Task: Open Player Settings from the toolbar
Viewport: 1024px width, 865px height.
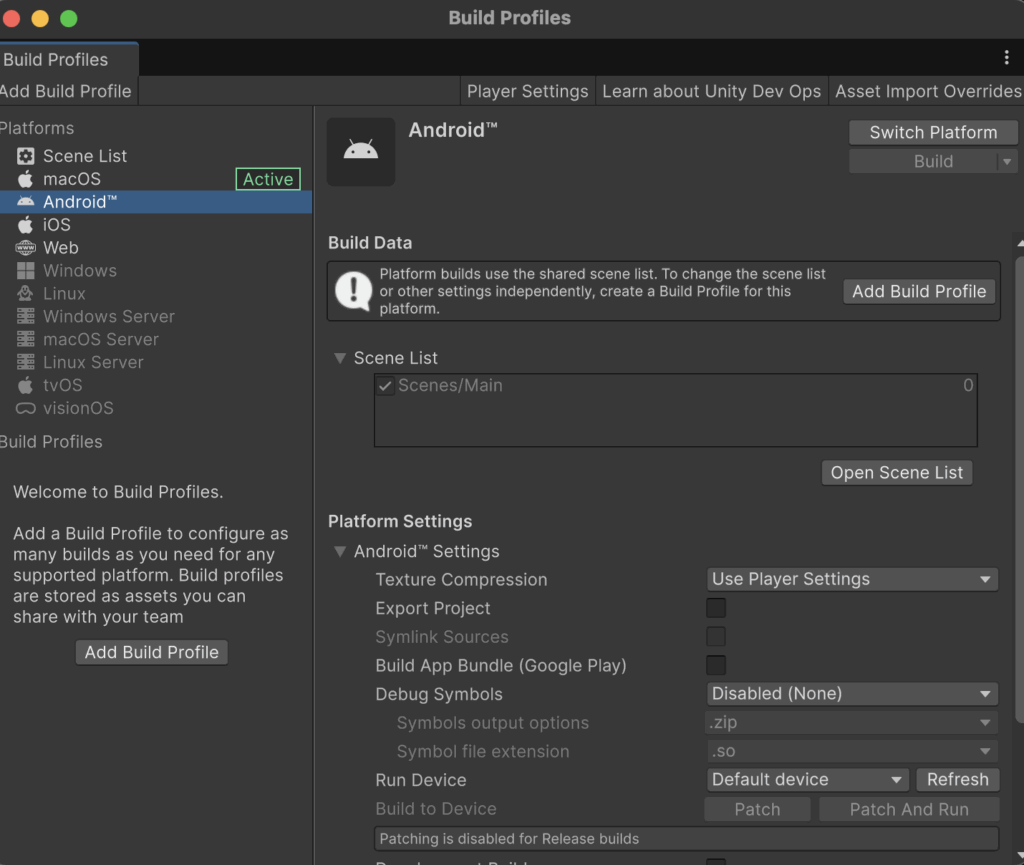Action: 528,91
